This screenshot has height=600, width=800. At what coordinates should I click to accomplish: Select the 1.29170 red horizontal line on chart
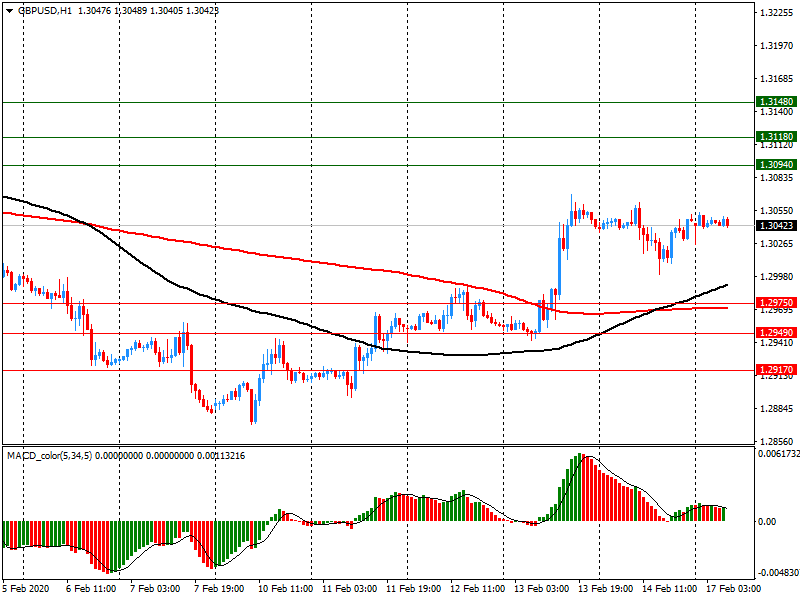click(378, 370)
